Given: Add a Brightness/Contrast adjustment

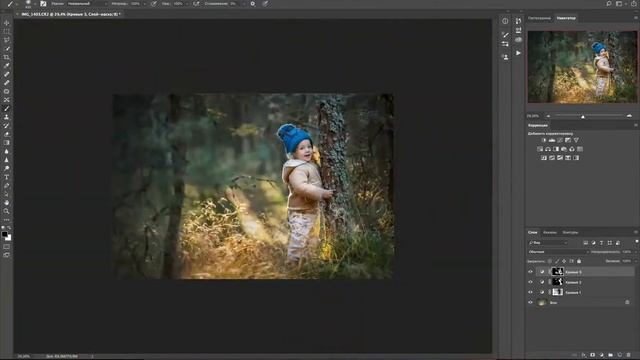Looking at the screenshot, I should [x=544, y=140].
